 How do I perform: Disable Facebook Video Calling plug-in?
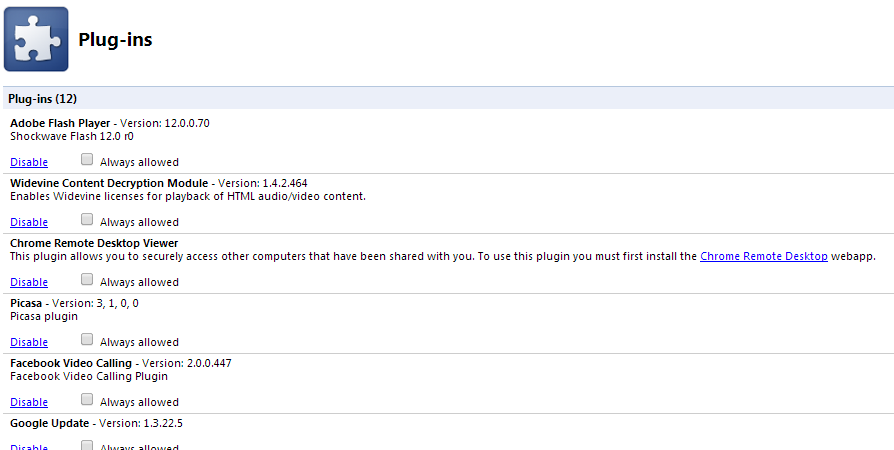[29, 402]
